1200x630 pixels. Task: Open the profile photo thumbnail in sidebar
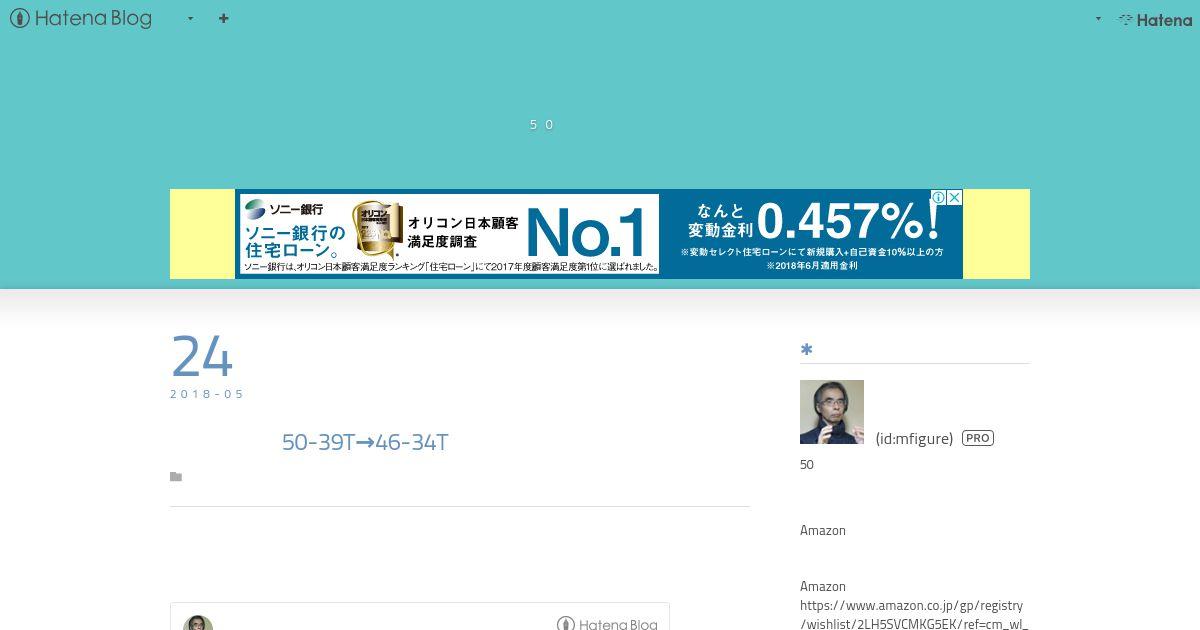click(x=832, y=412)
